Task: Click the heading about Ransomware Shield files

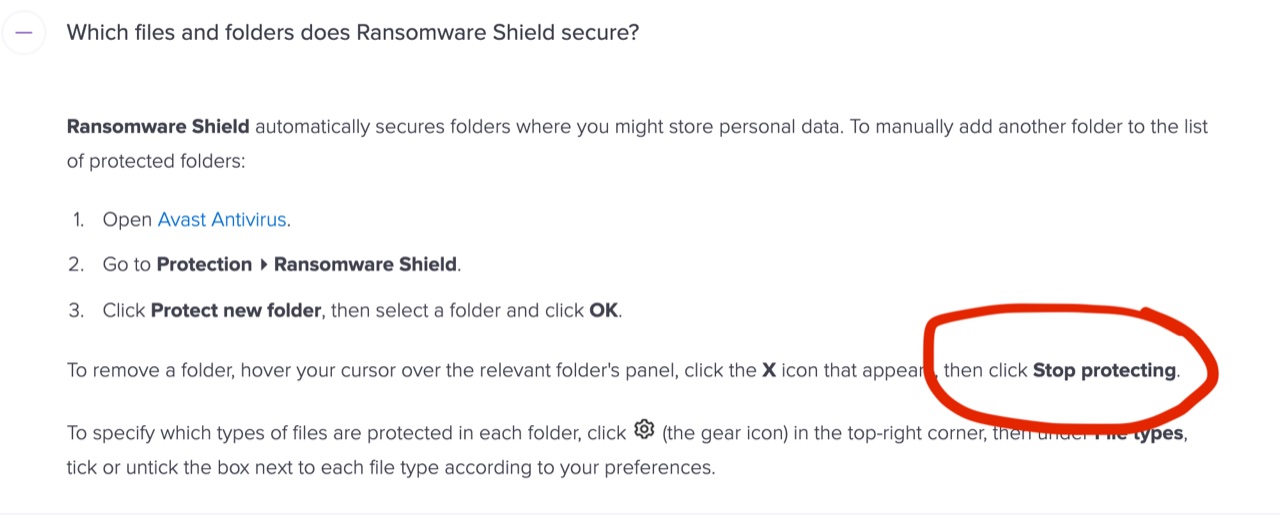Action: [353, 32]
